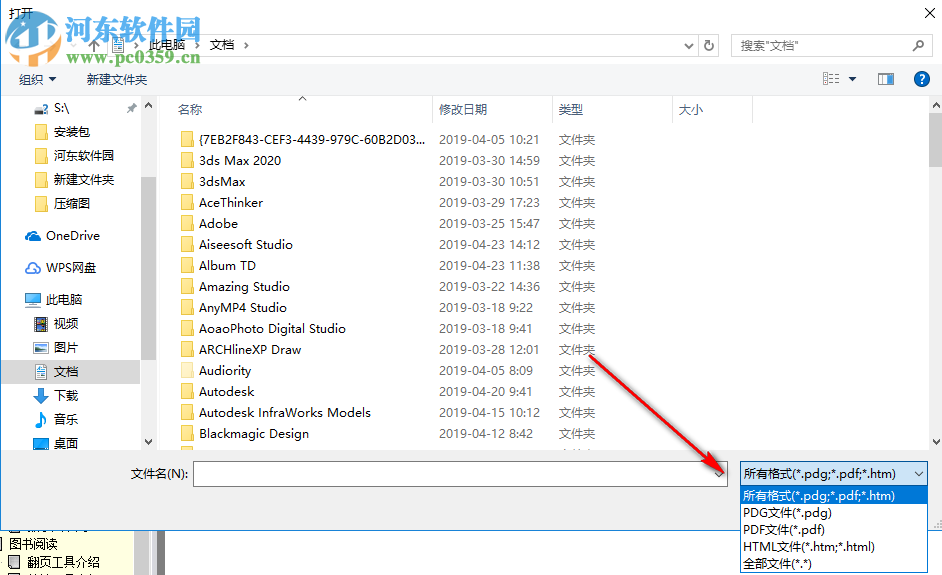Toggle the preview pane icon
Screen dimensions: 942x575
(x=886, y=79)
